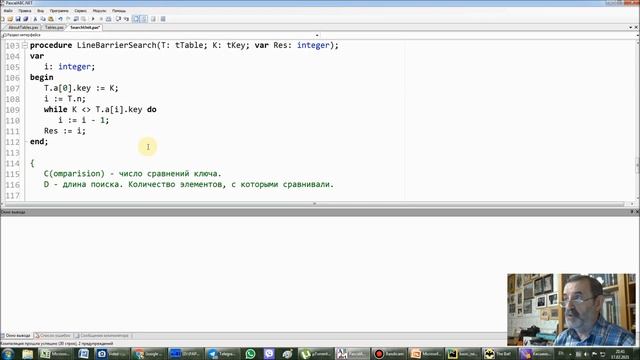
Task: Click the comment 'D - длина поиска'
Action: click(83, 184)
